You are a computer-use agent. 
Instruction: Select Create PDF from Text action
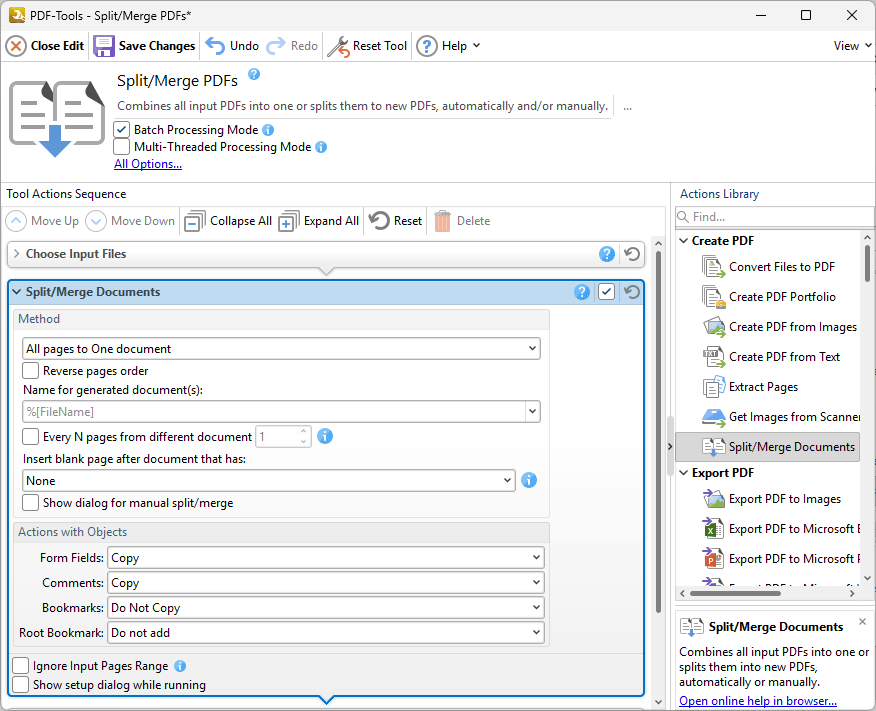(772, 357)
